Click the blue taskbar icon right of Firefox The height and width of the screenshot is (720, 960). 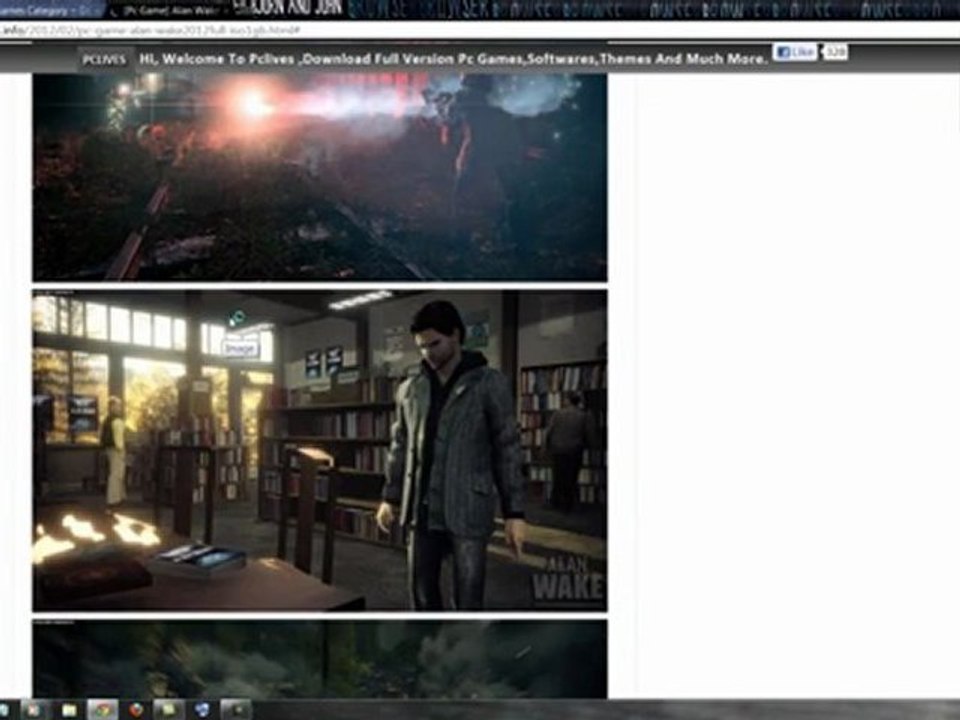click(203, 710)
